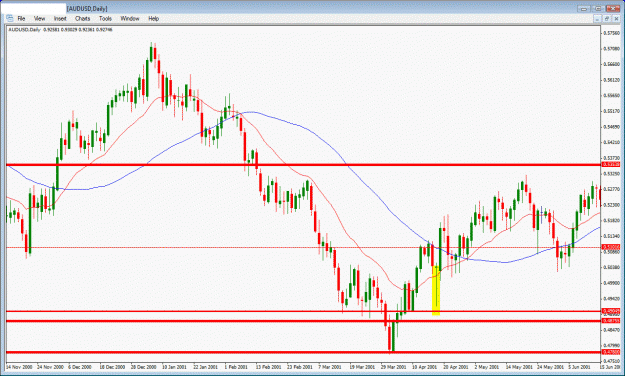The image size is (625, 376).
Task: Click the 0.57080 price axis label
Action: 611,49
